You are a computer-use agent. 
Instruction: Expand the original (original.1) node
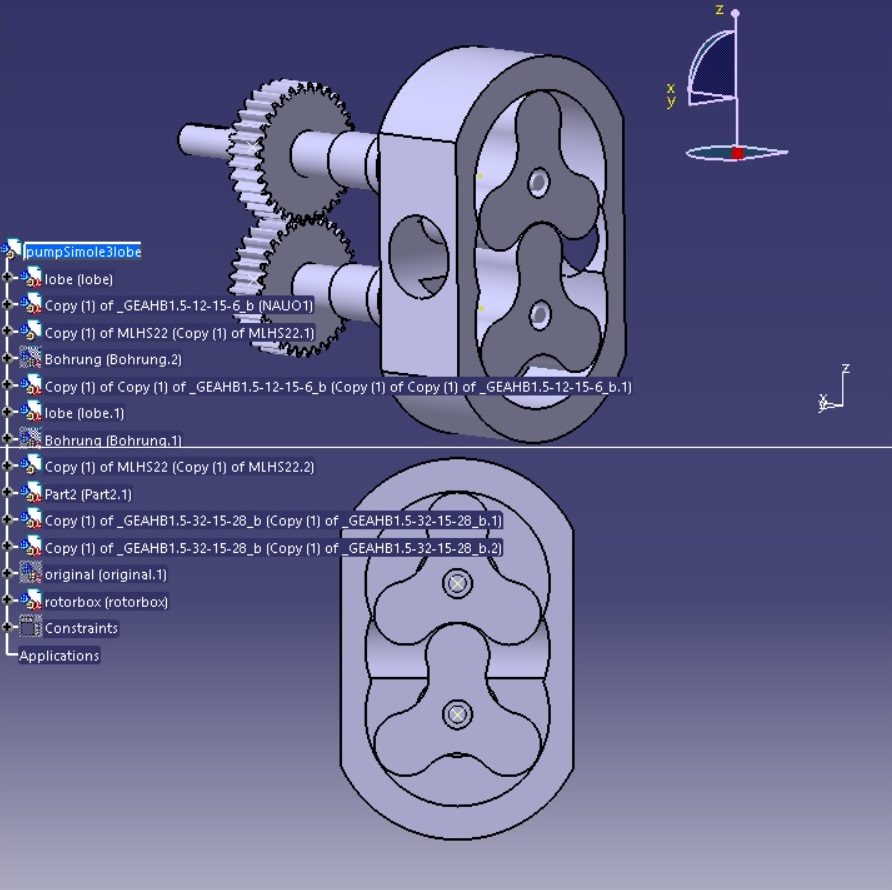[x=7, y=573]
